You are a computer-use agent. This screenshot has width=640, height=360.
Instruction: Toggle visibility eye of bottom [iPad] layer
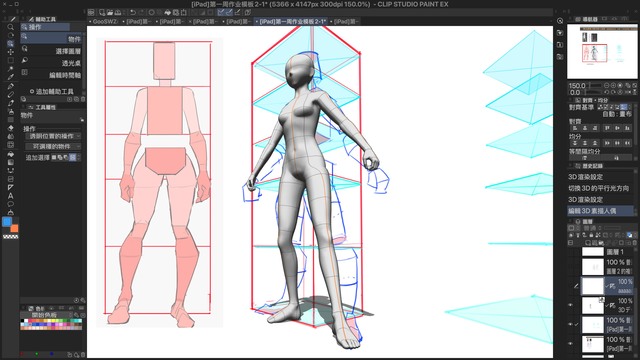(x=571, y=344)
